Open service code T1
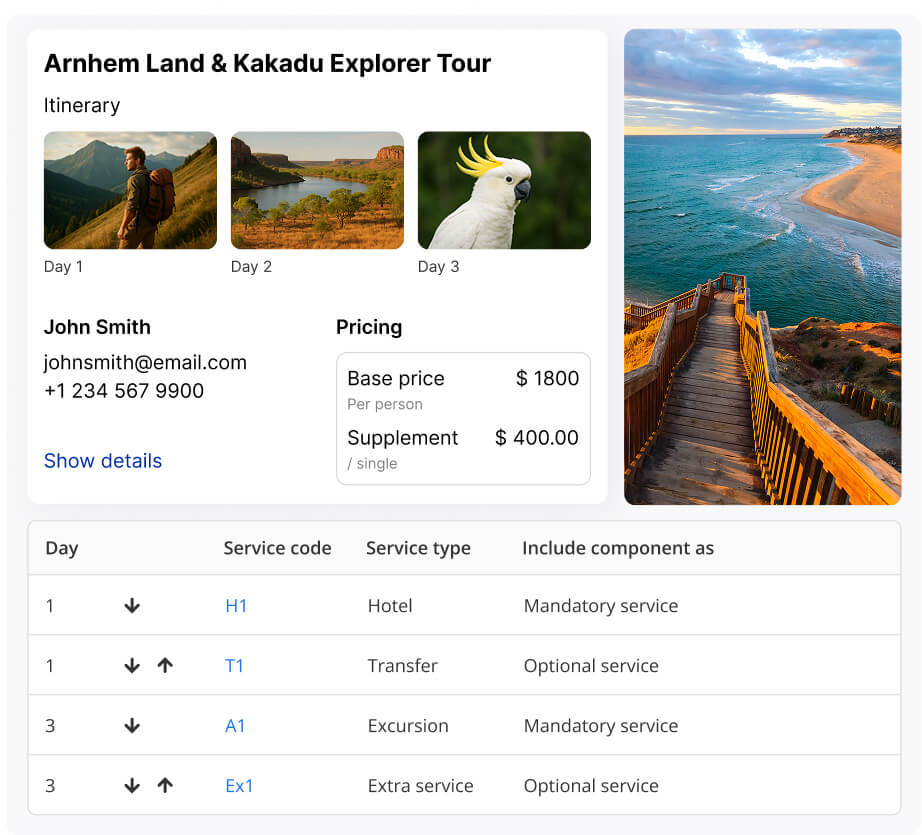 pos(234,666)
